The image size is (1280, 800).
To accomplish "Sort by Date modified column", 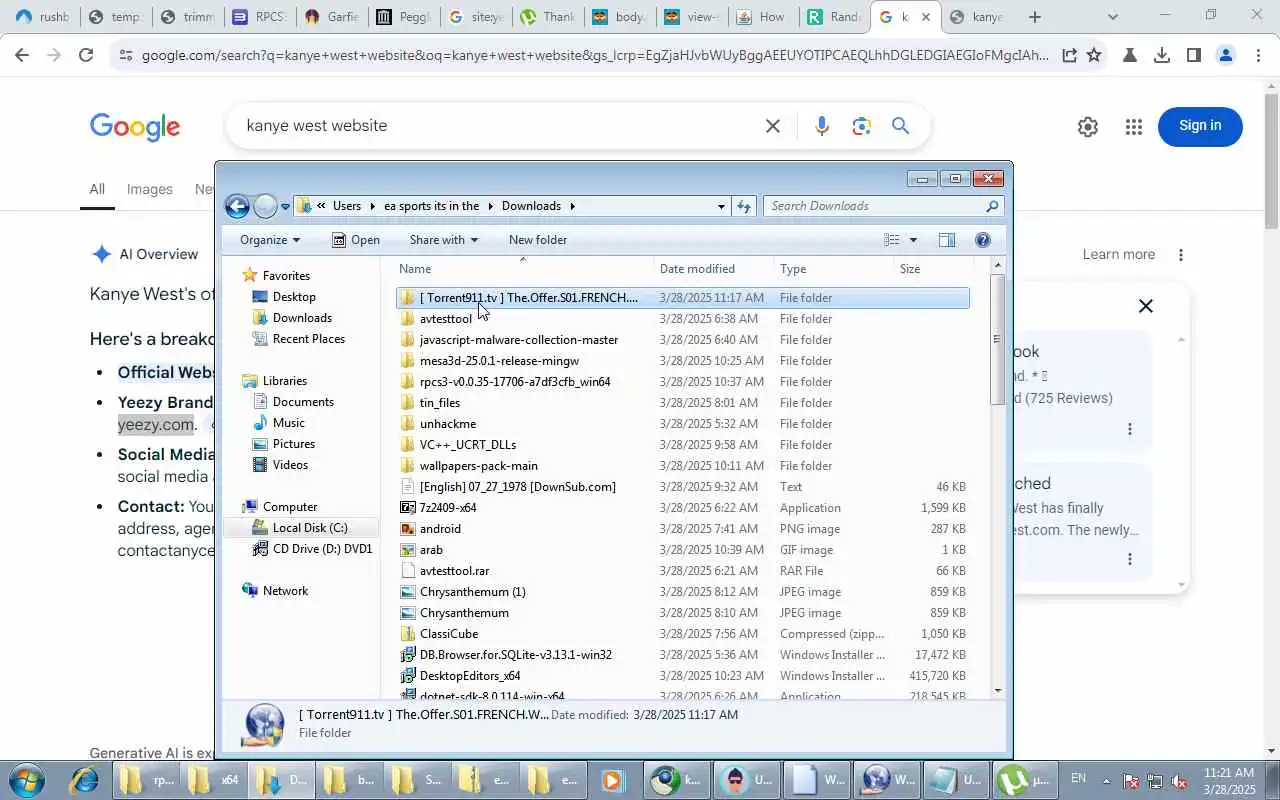I will (714, 269).
